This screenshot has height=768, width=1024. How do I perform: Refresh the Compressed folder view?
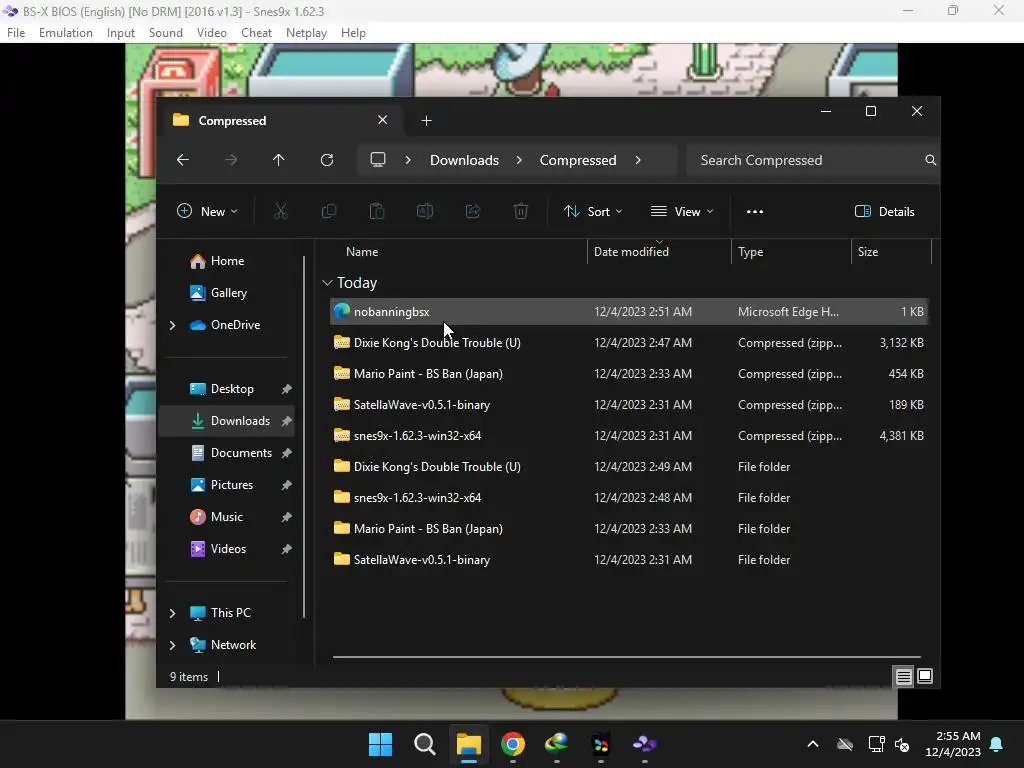pos(327,160)
